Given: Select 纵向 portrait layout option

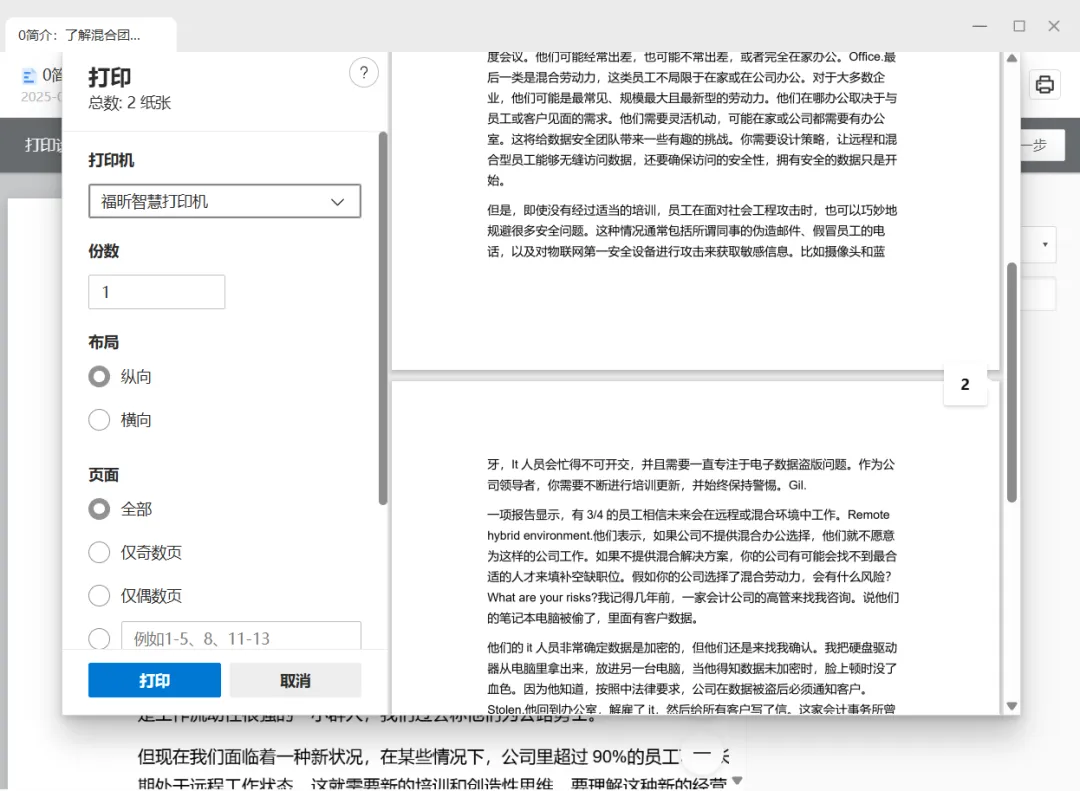Looking at the screenshot, I should tap(99, 376).
